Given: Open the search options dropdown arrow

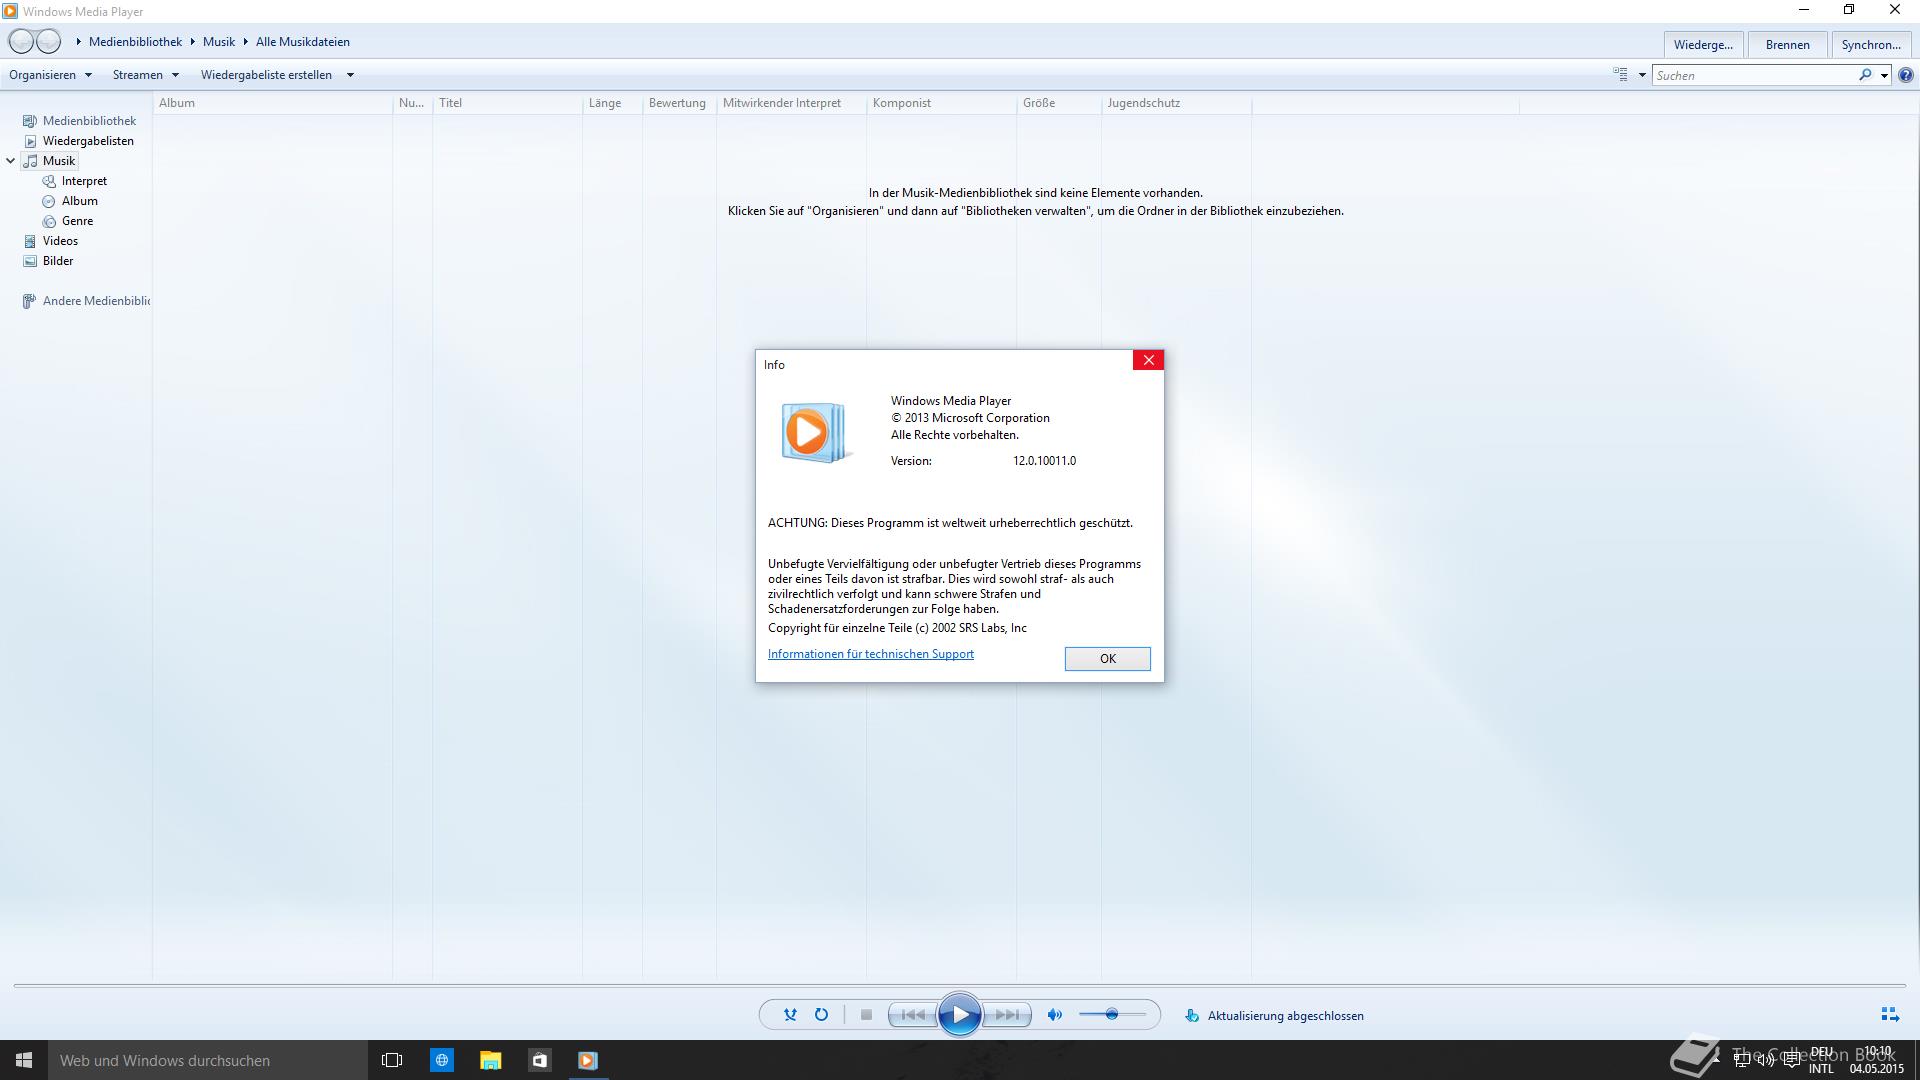Looking at the screenshot, I should coord(1884,75).
